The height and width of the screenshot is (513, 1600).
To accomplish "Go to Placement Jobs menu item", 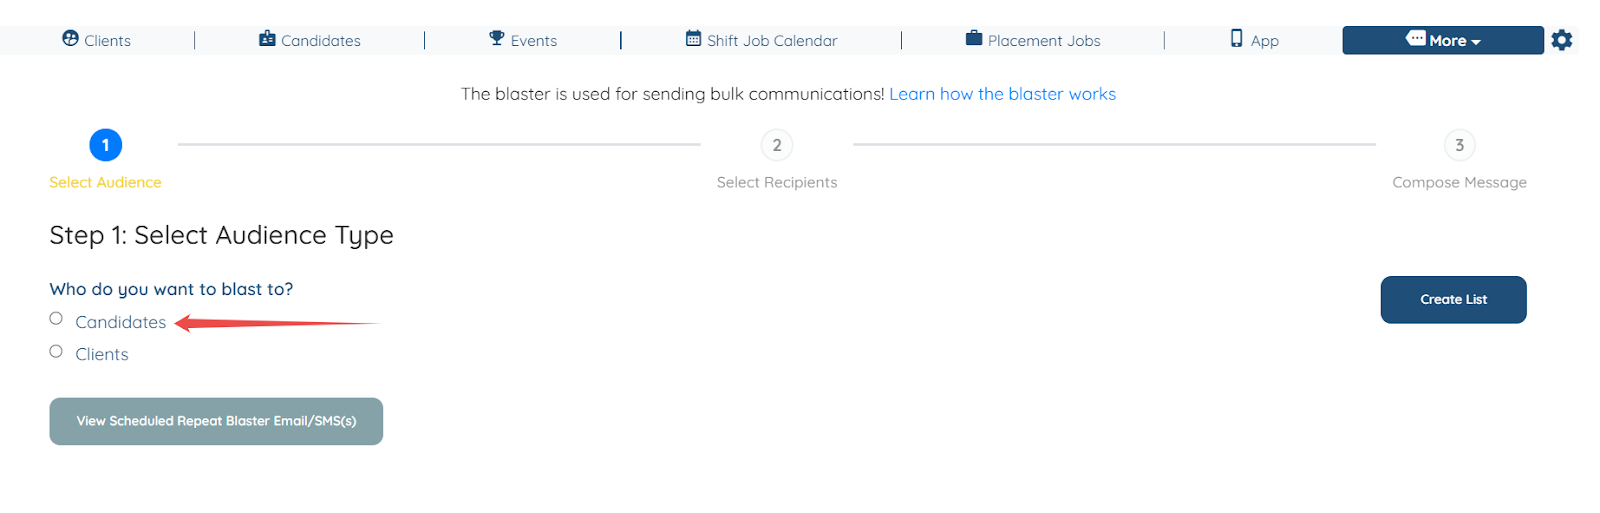I will (x=1044, y=41).
